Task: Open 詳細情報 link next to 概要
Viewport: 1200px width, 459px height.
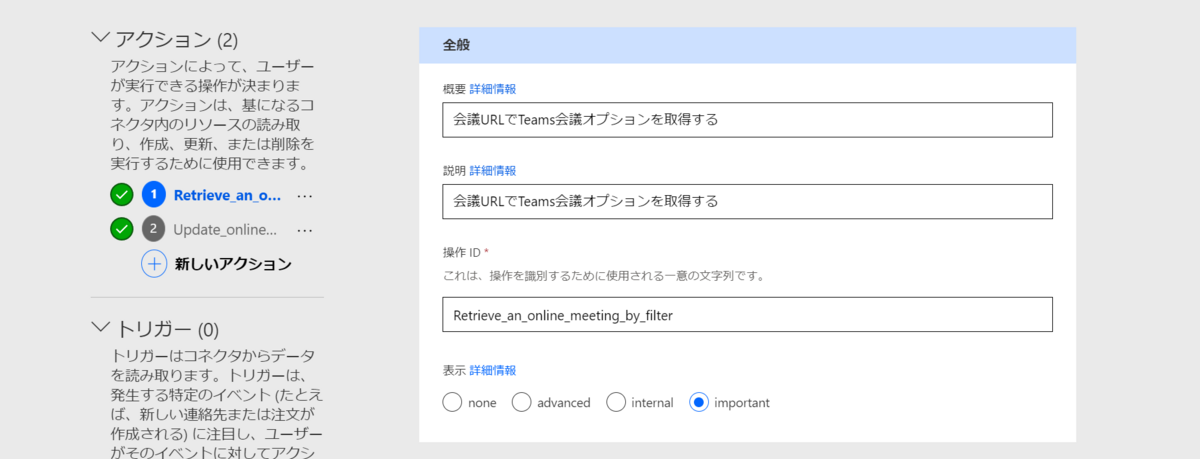Action: click(493, 89)
